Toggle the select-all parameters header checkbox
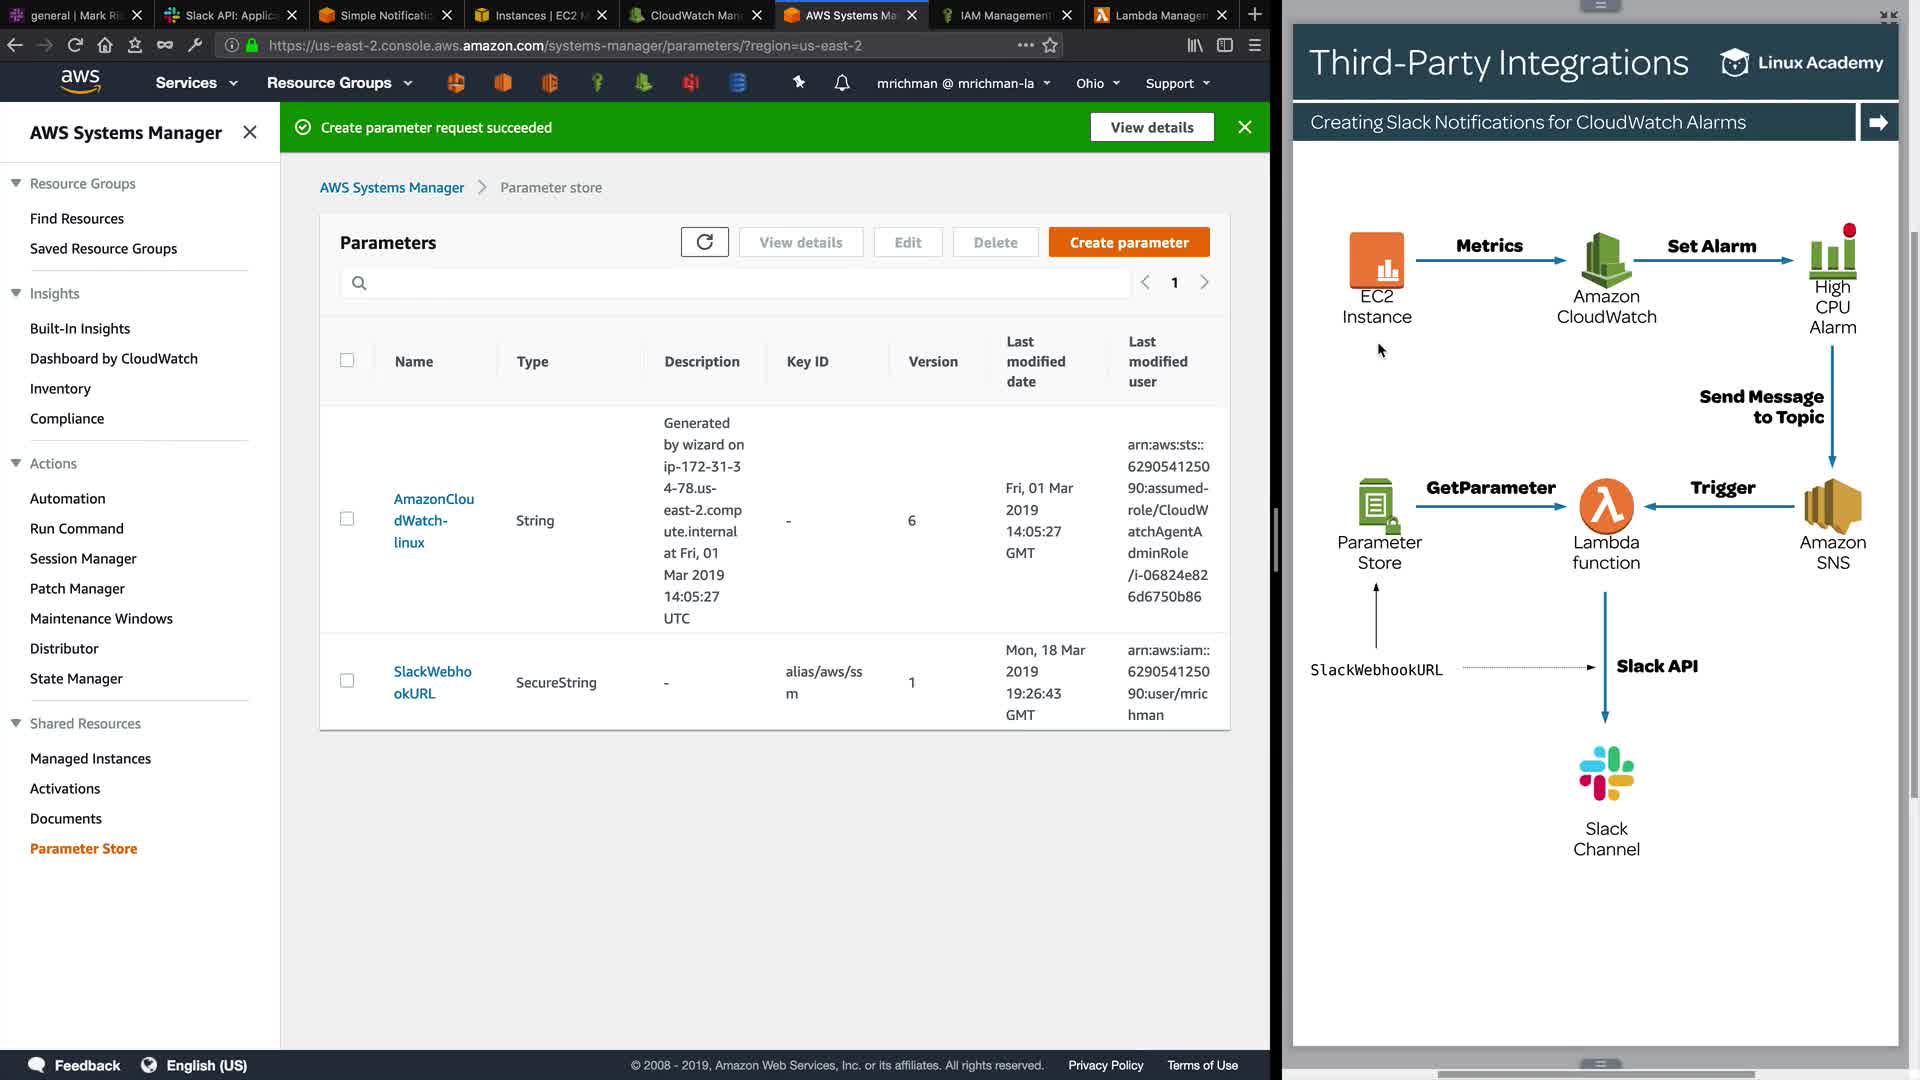 tap(347, 360)
